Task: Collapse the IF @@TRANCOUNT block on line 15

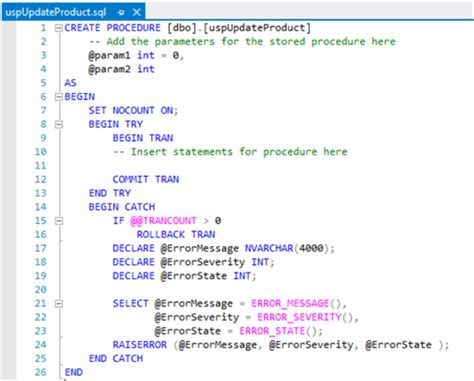Action: click(59, 221)
